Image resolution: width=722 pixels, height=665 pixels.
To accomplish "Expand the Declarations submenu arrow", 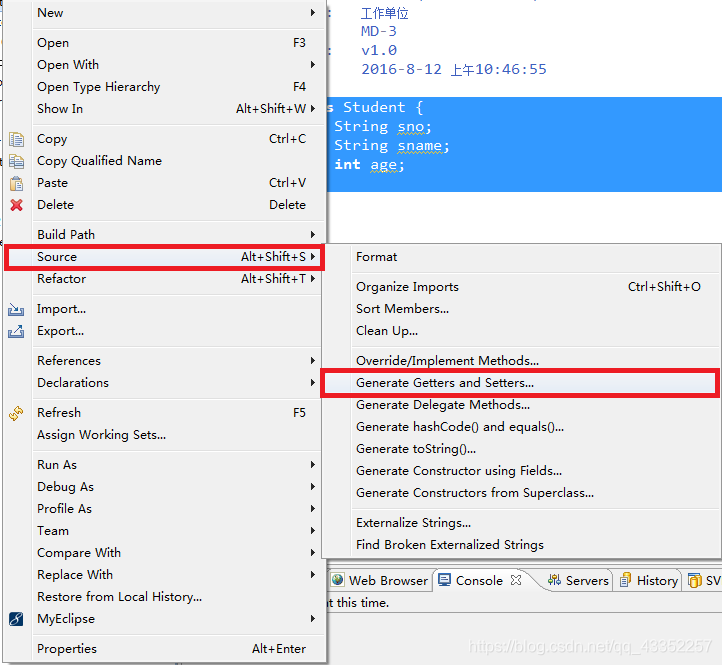I will [313, 383].
